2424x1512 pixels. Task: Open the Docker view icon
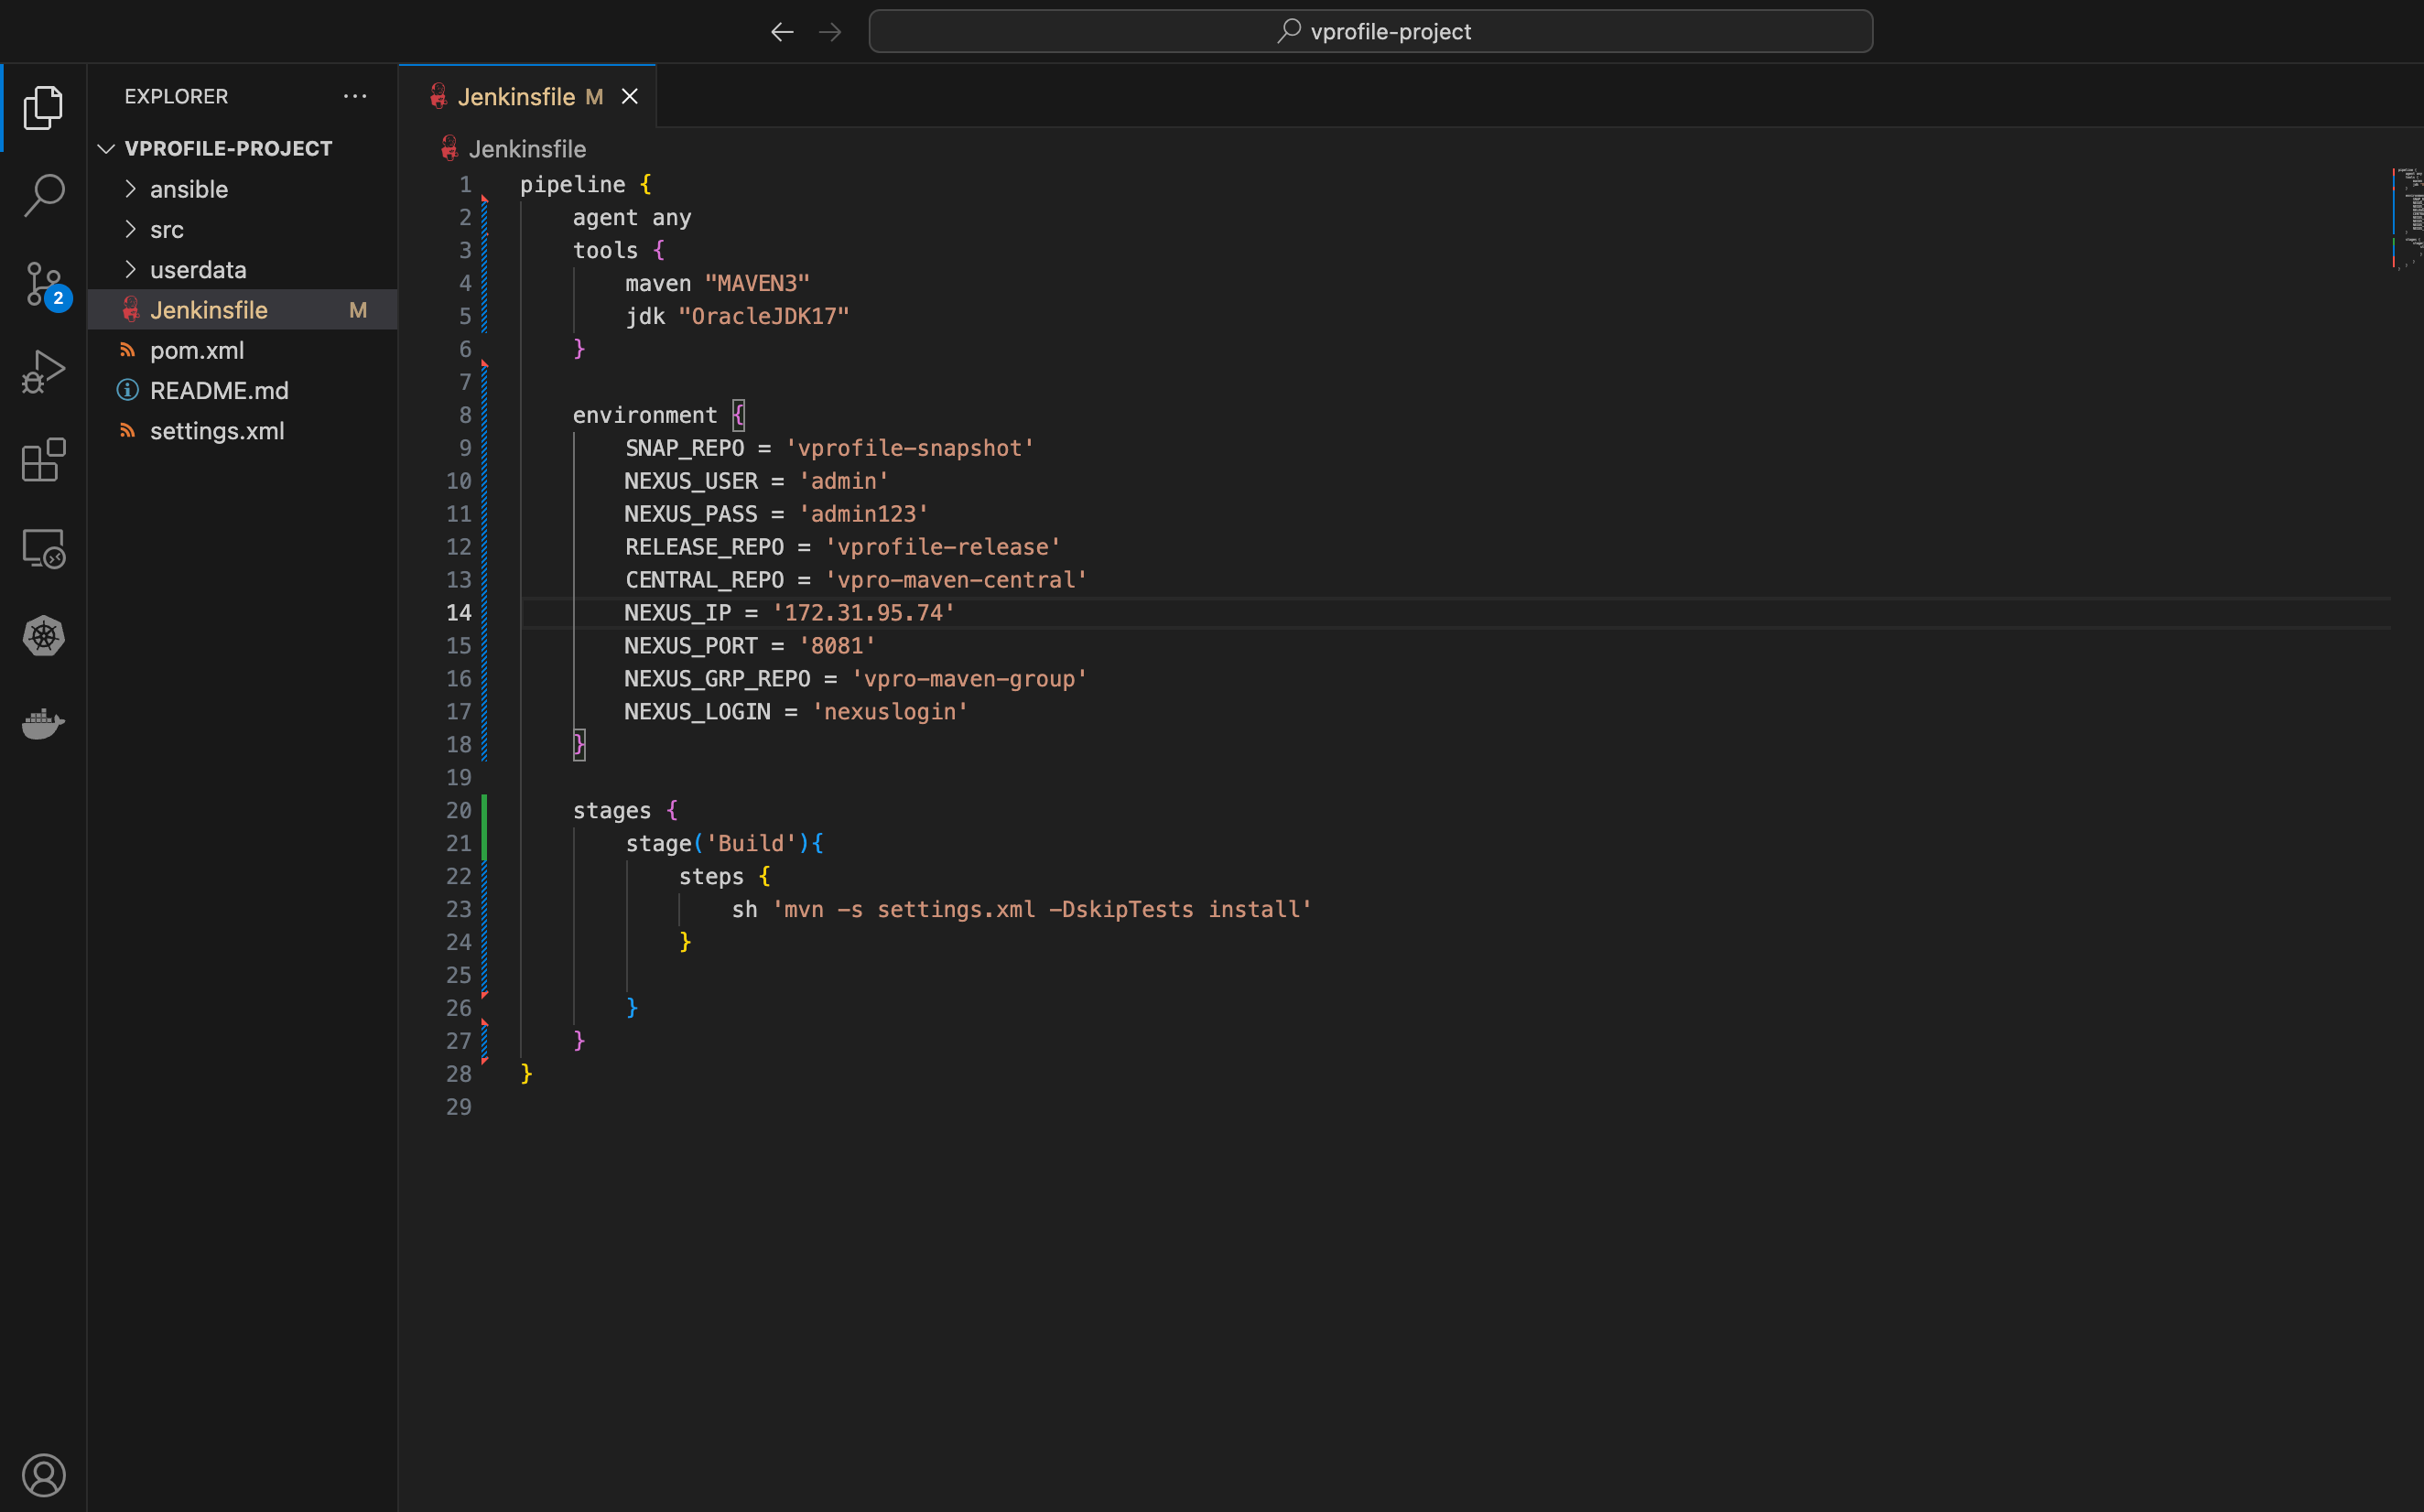[43, 723]
